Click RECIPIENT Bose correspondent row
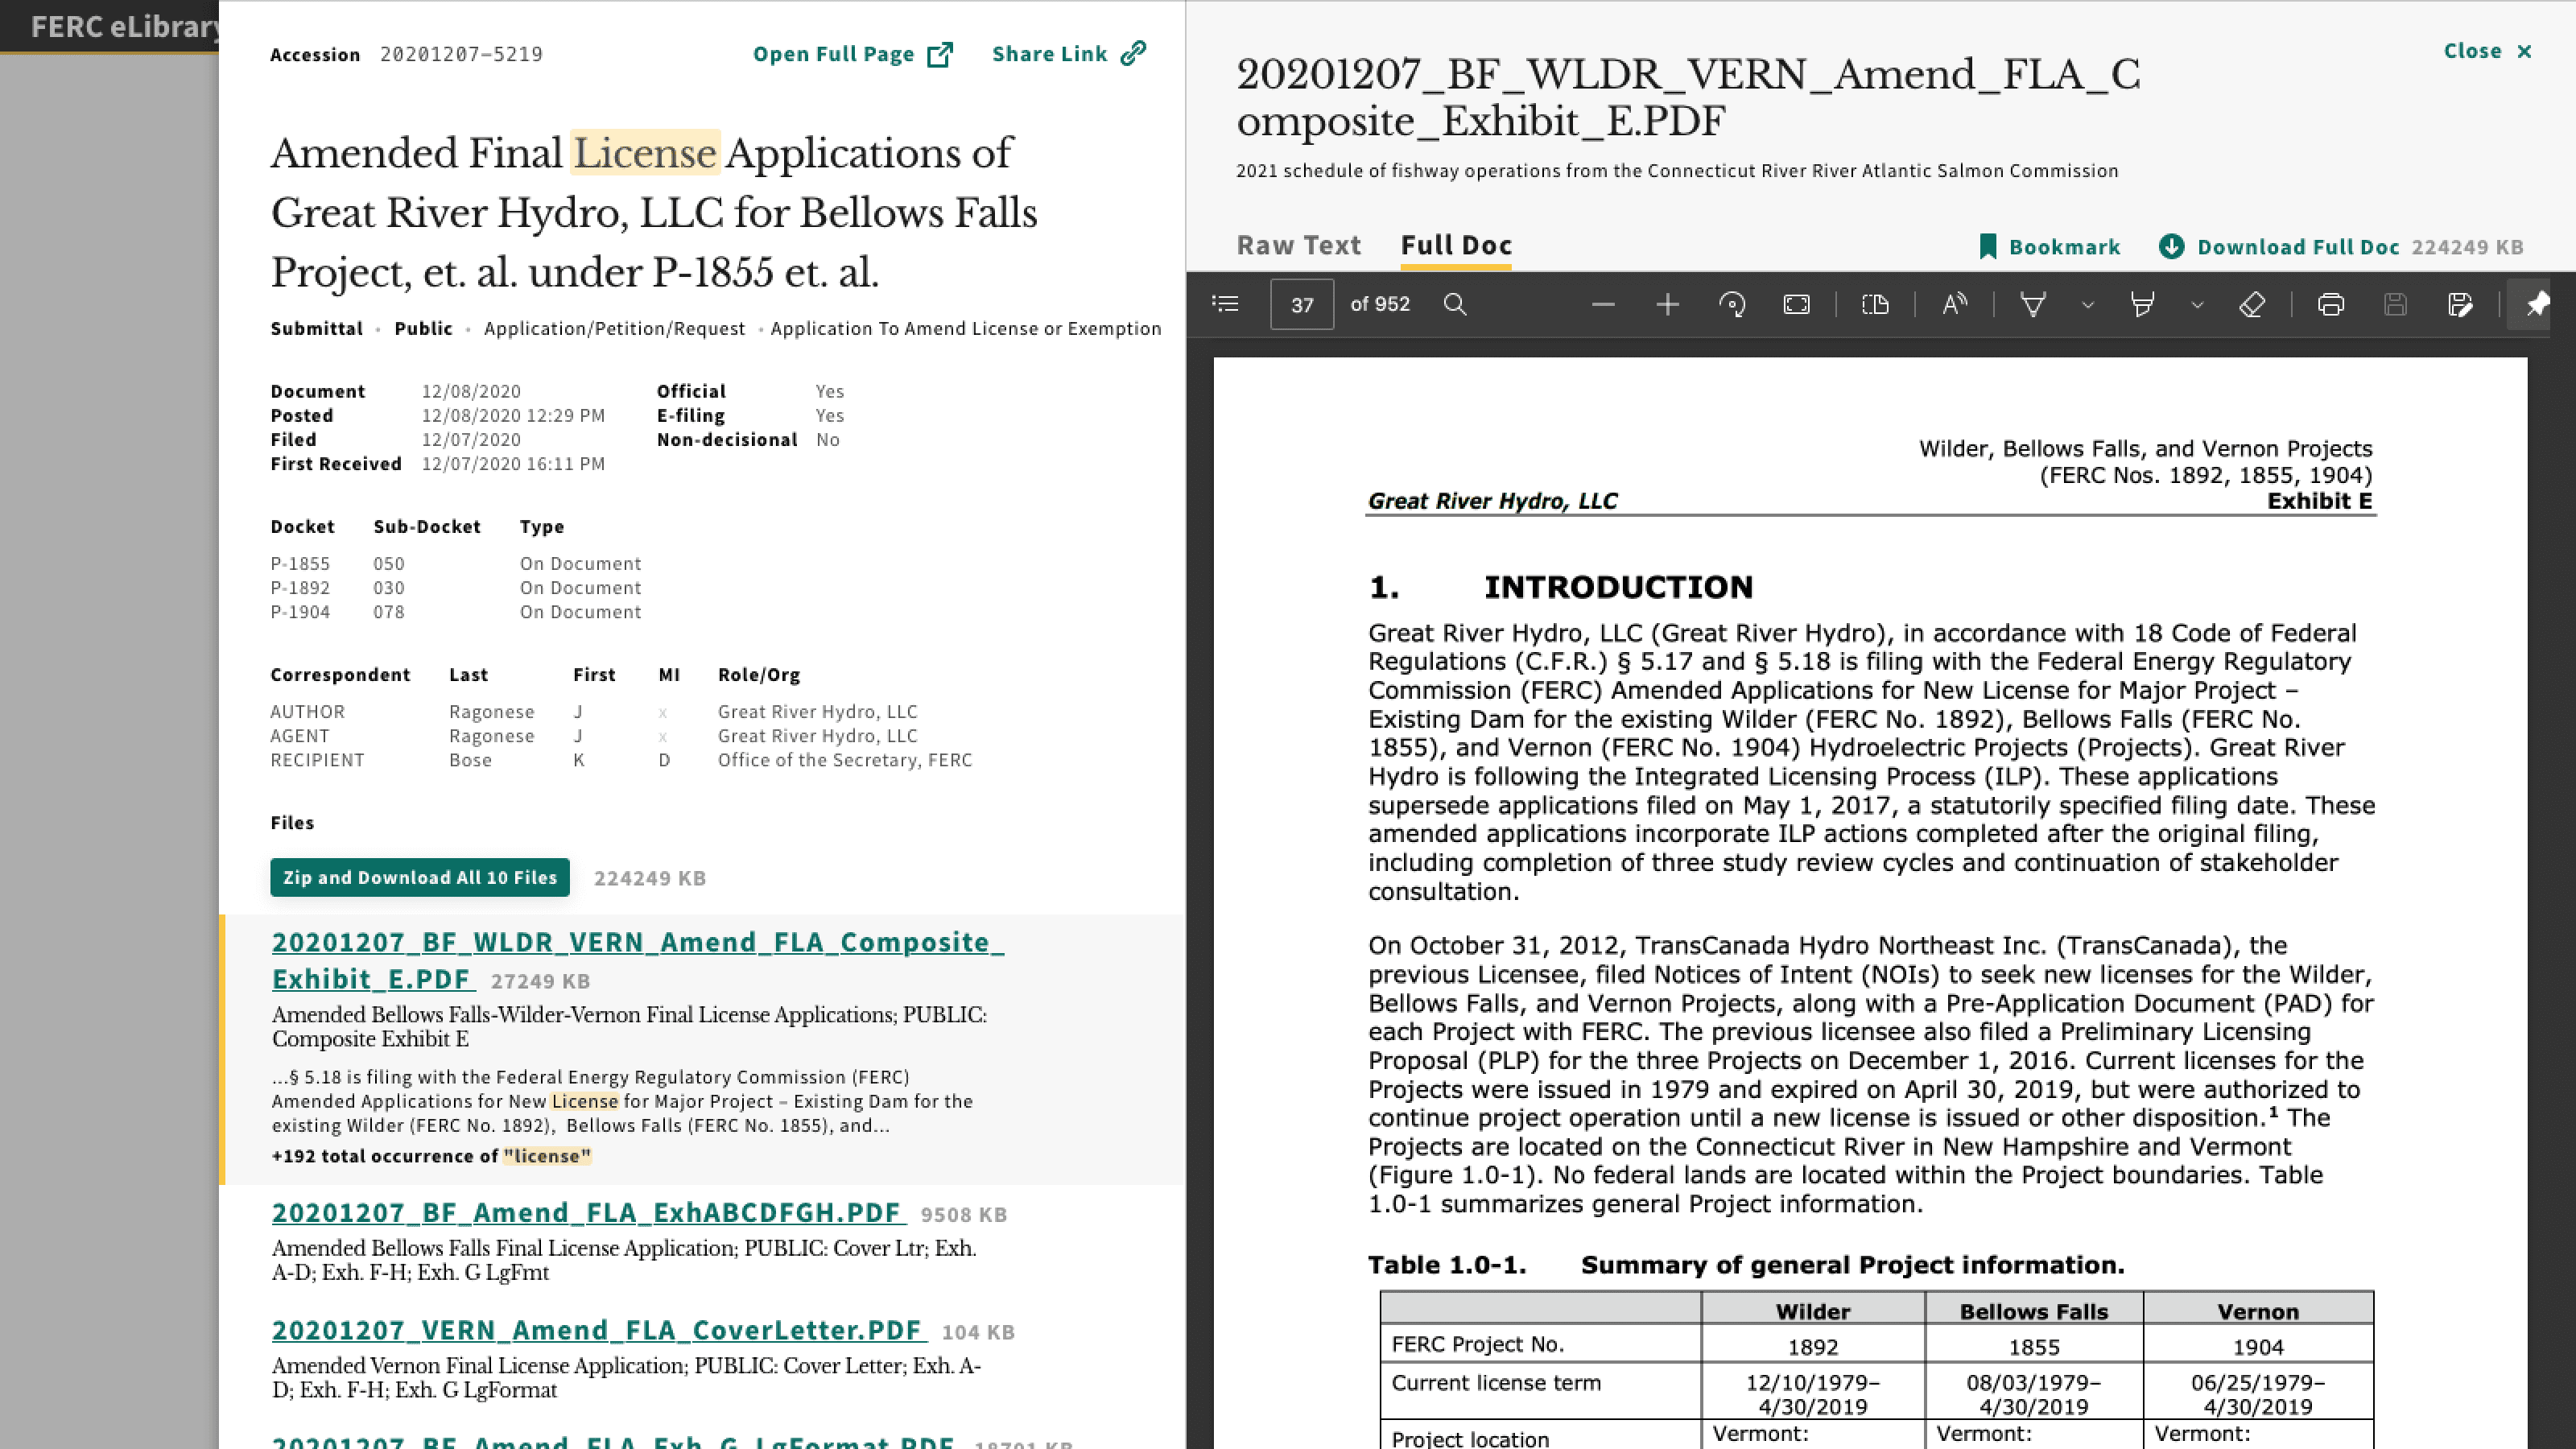Screen dimensions: 2576x1449 621,760
